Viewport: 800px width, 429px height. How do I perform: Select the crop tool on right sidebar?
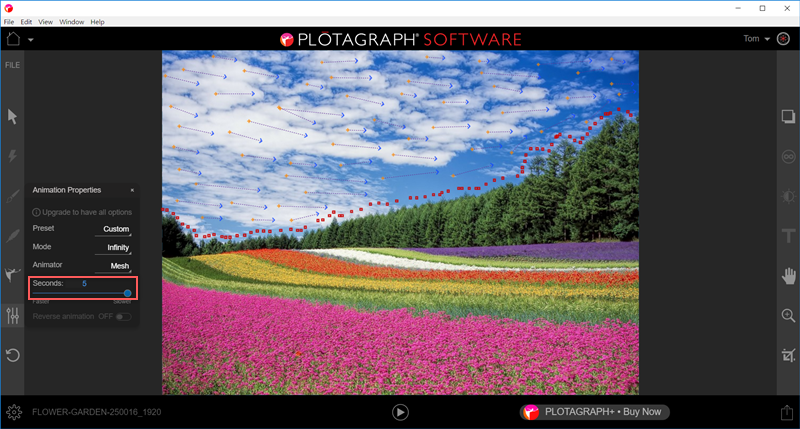click(788, 355)
